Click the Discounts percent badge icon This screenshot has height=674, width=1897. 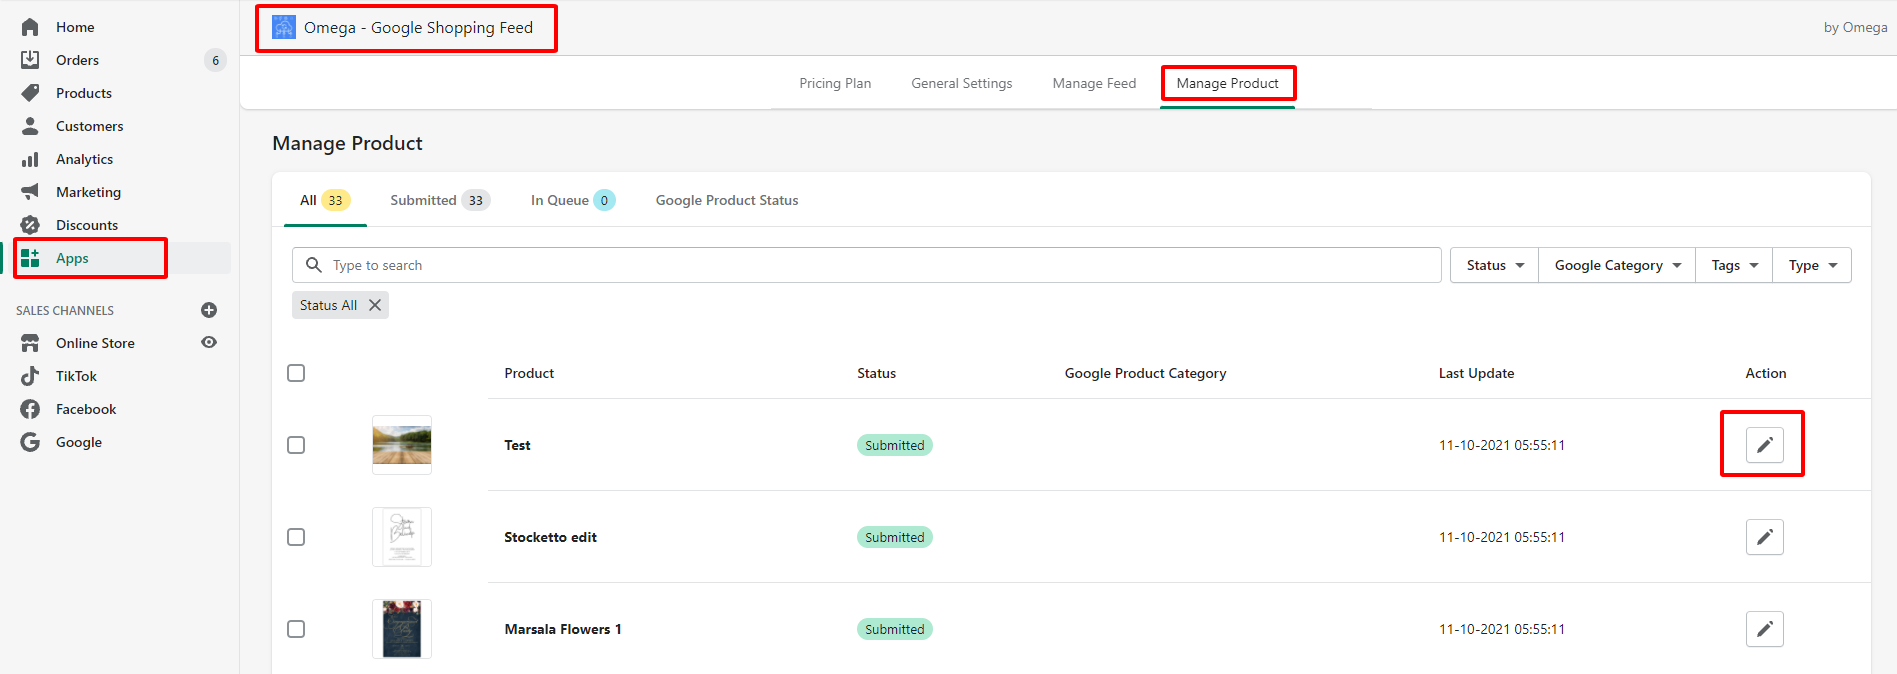pos(30,225)
